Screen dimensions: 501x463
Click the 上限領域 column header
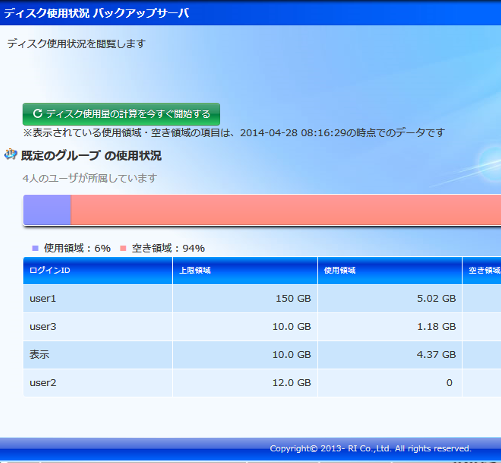[x=245, y=270]
